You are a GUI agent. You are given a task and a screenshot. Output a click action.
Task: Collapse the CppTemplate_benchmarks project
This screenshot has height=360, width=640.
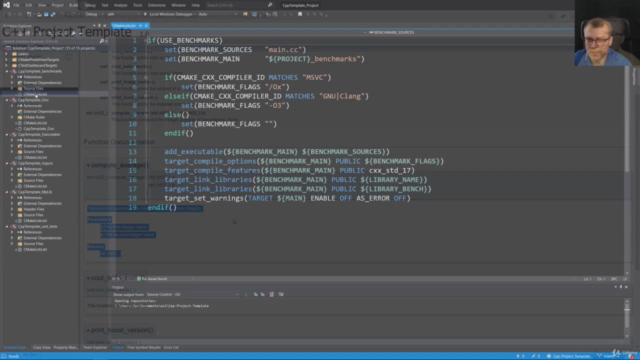click(7, 71)
